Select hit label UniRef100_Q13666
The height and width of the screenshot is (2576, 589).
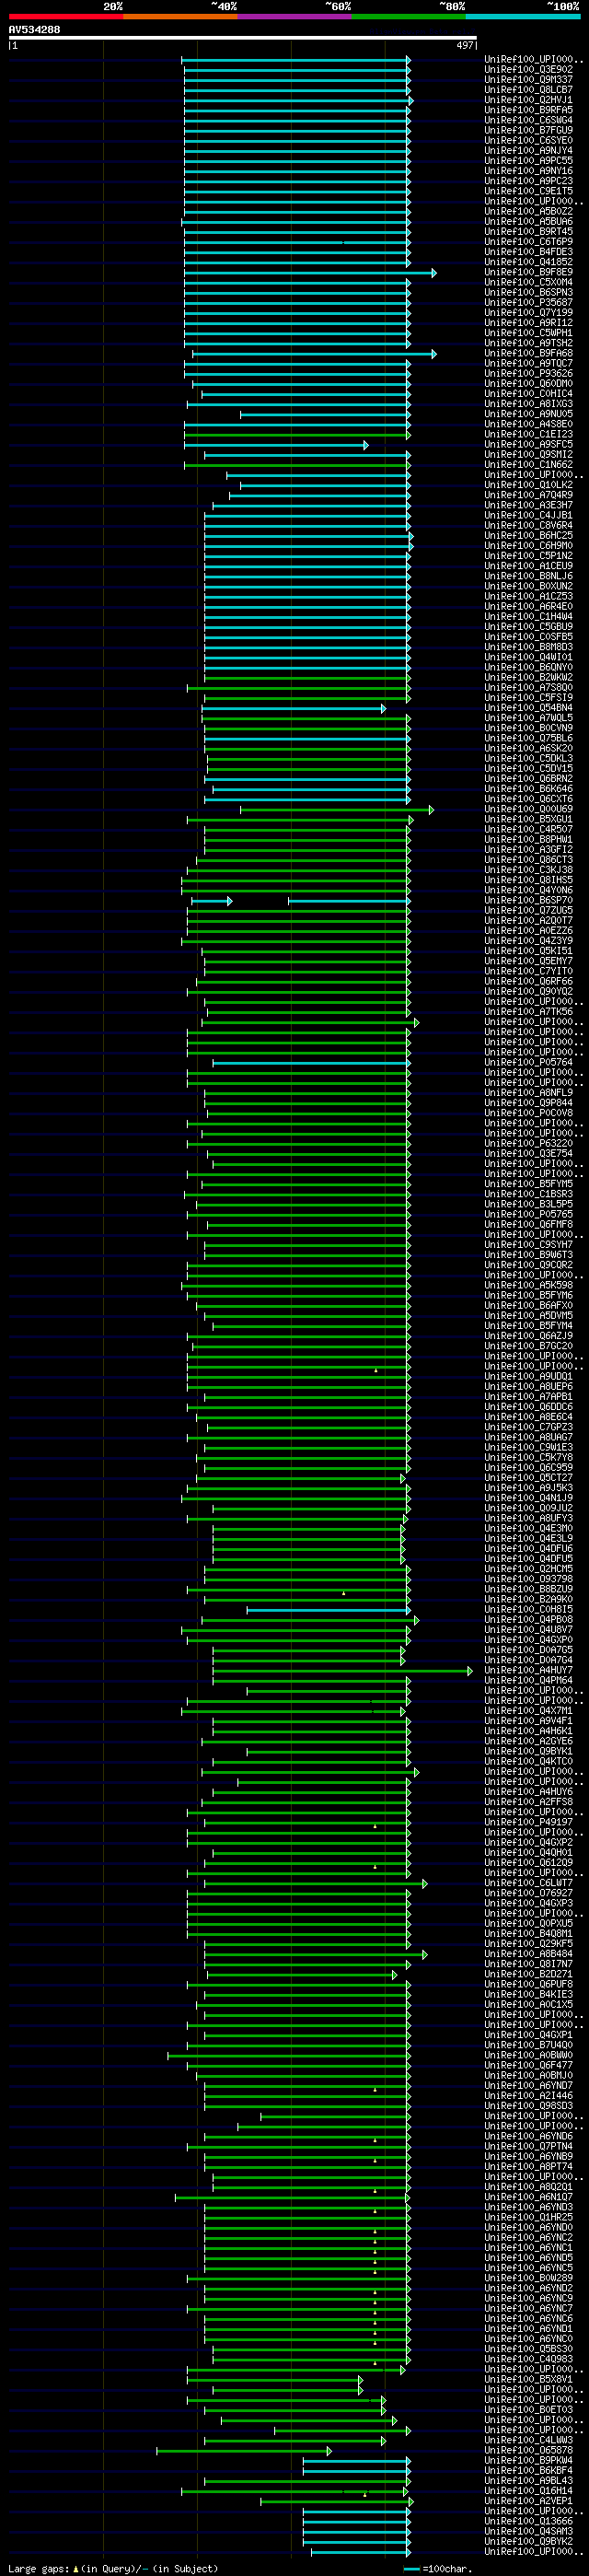529,2521
